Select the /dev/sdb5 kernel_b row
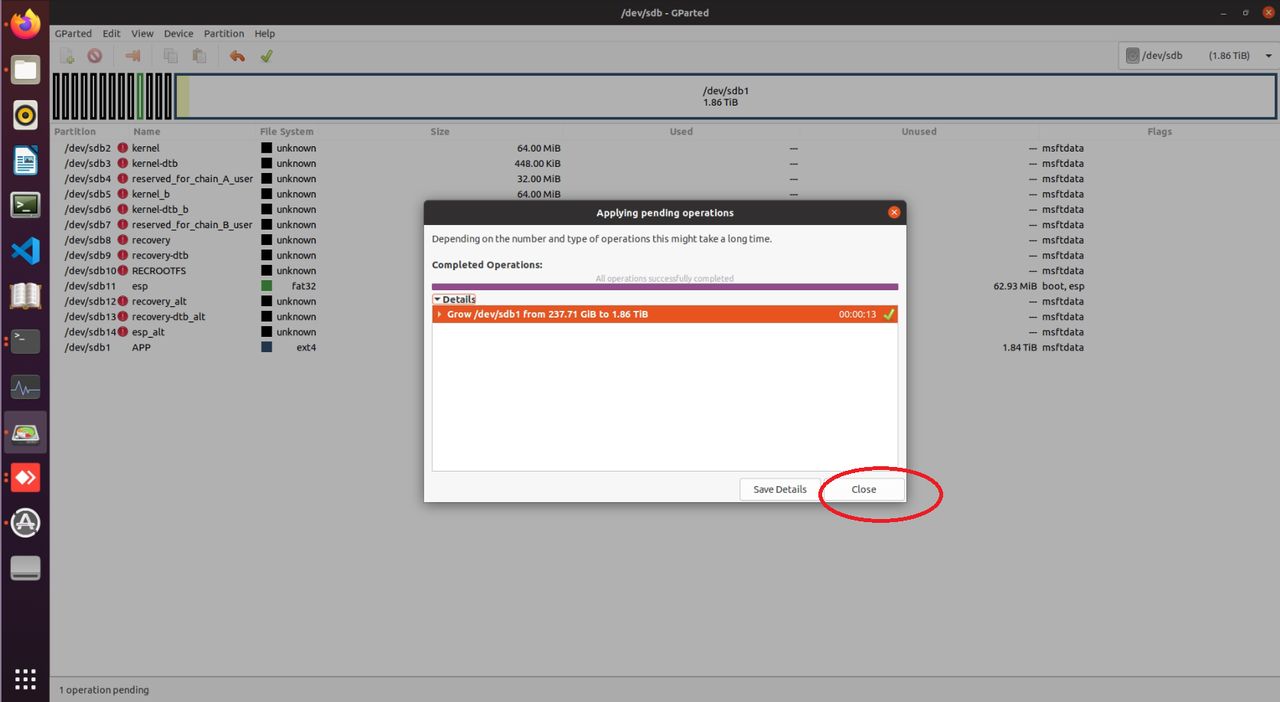Viewport: 1280px width, 702px height. coord(665,194)
